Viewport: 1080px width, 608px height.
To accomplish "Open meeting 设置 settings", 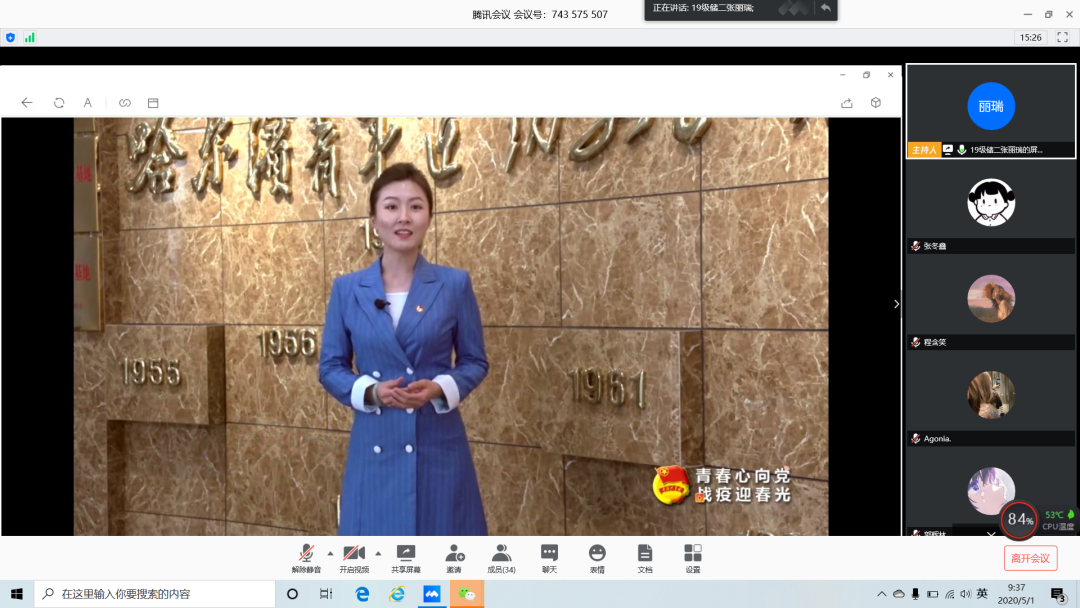I will [x=693, y=556].
